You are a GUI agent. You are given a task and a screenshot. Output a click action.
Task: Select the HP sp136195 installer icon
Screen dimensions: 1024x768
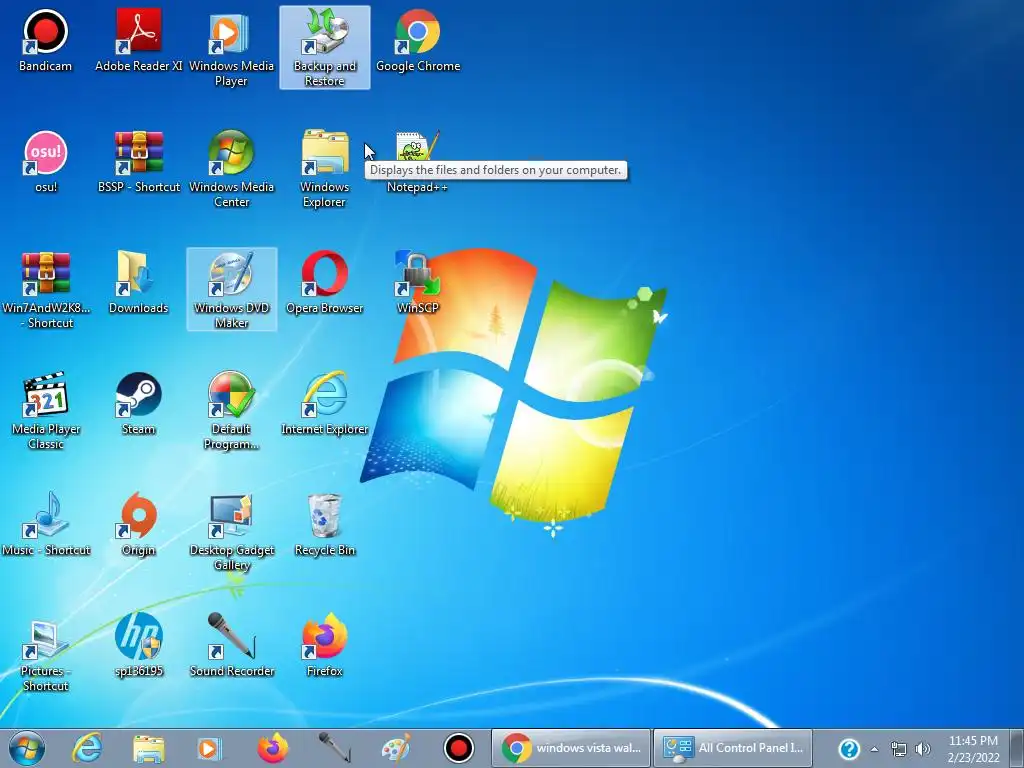[138, 645]
